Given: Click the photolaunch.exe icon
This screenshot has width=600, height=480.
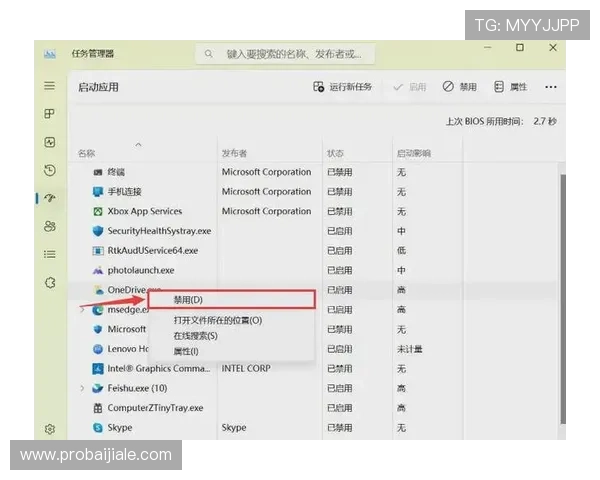Looking at the screenshot, I should point(98,271).
